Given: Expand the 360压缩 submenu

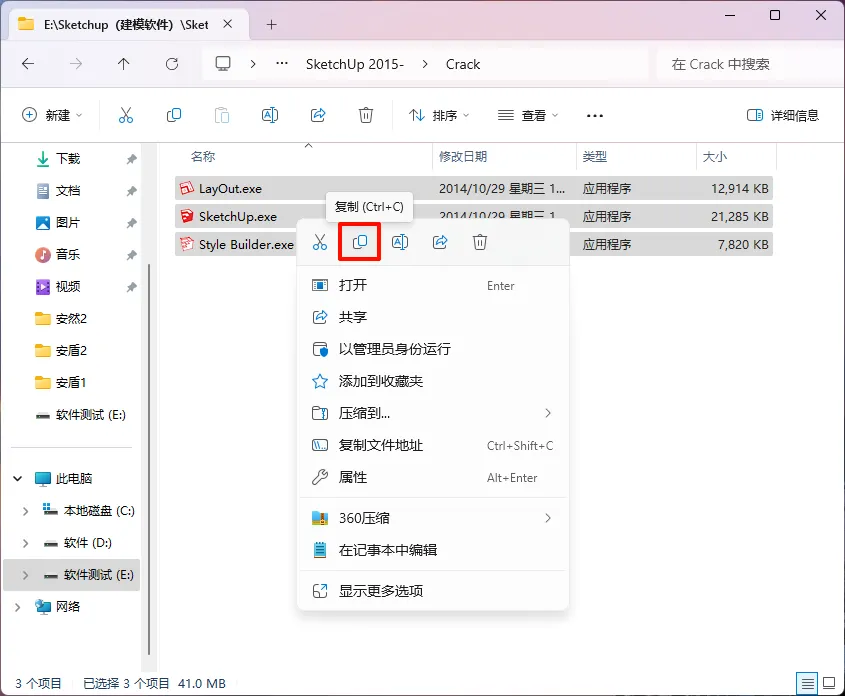Looking at the screenshot, I should [548, 518].
